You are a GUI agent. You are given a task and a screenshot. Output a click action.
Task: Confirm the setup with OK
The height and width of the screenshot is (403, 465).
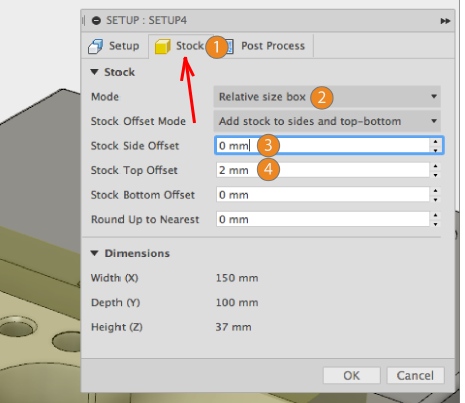pos(352,376)
